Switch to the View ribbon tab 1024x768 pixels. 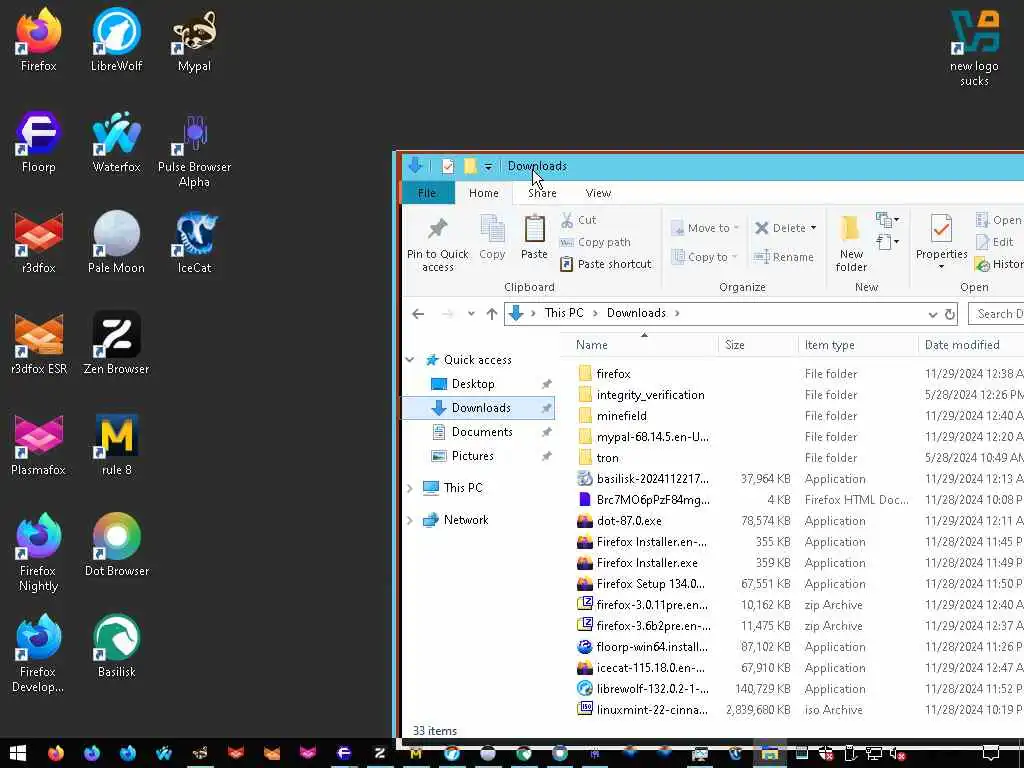[x=598, y=193]
